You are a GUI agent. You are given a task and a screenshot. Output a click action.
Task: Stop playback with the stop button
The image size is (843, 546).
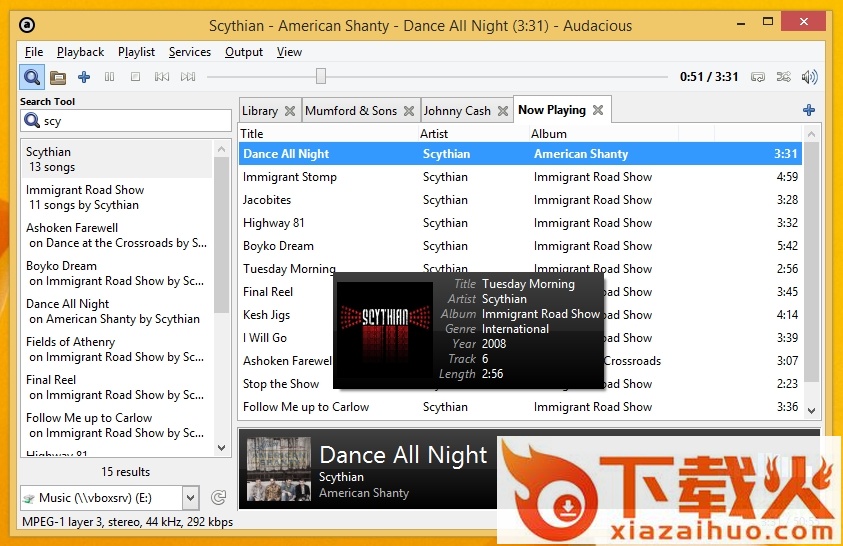pyautogui.click(x=135, y=77)
